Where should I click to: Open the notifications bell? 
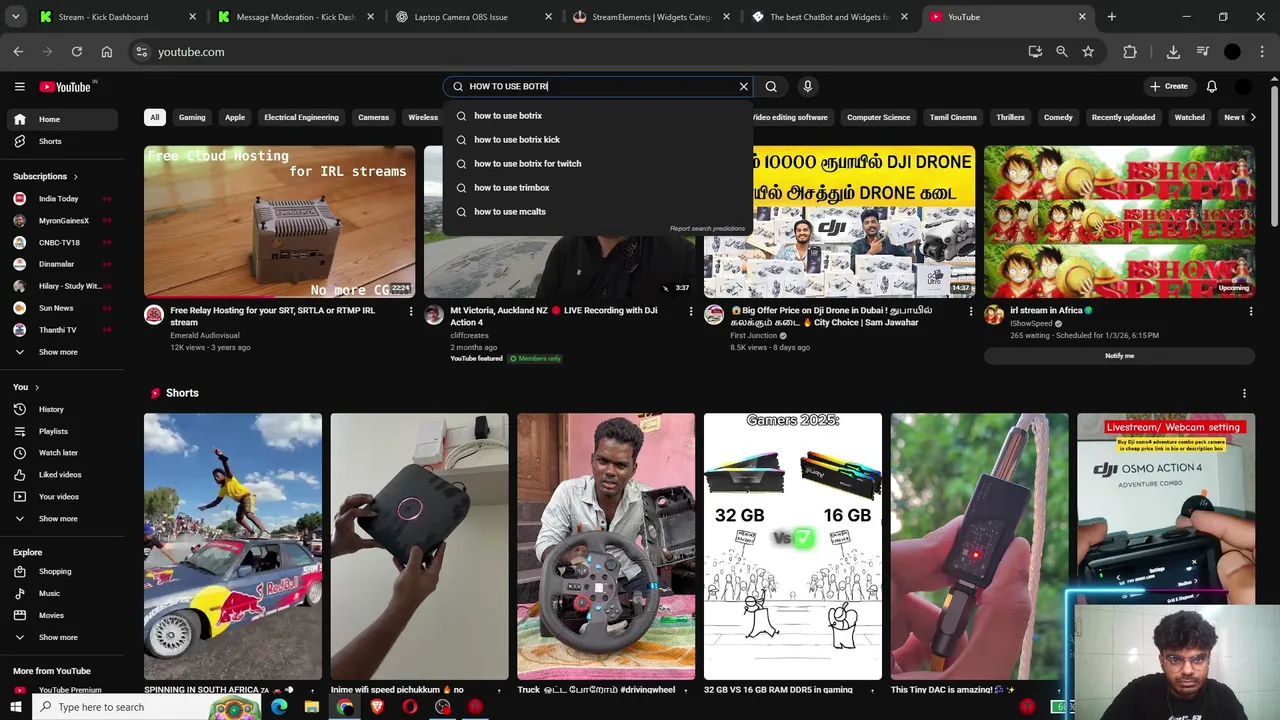pos(1211,87)
